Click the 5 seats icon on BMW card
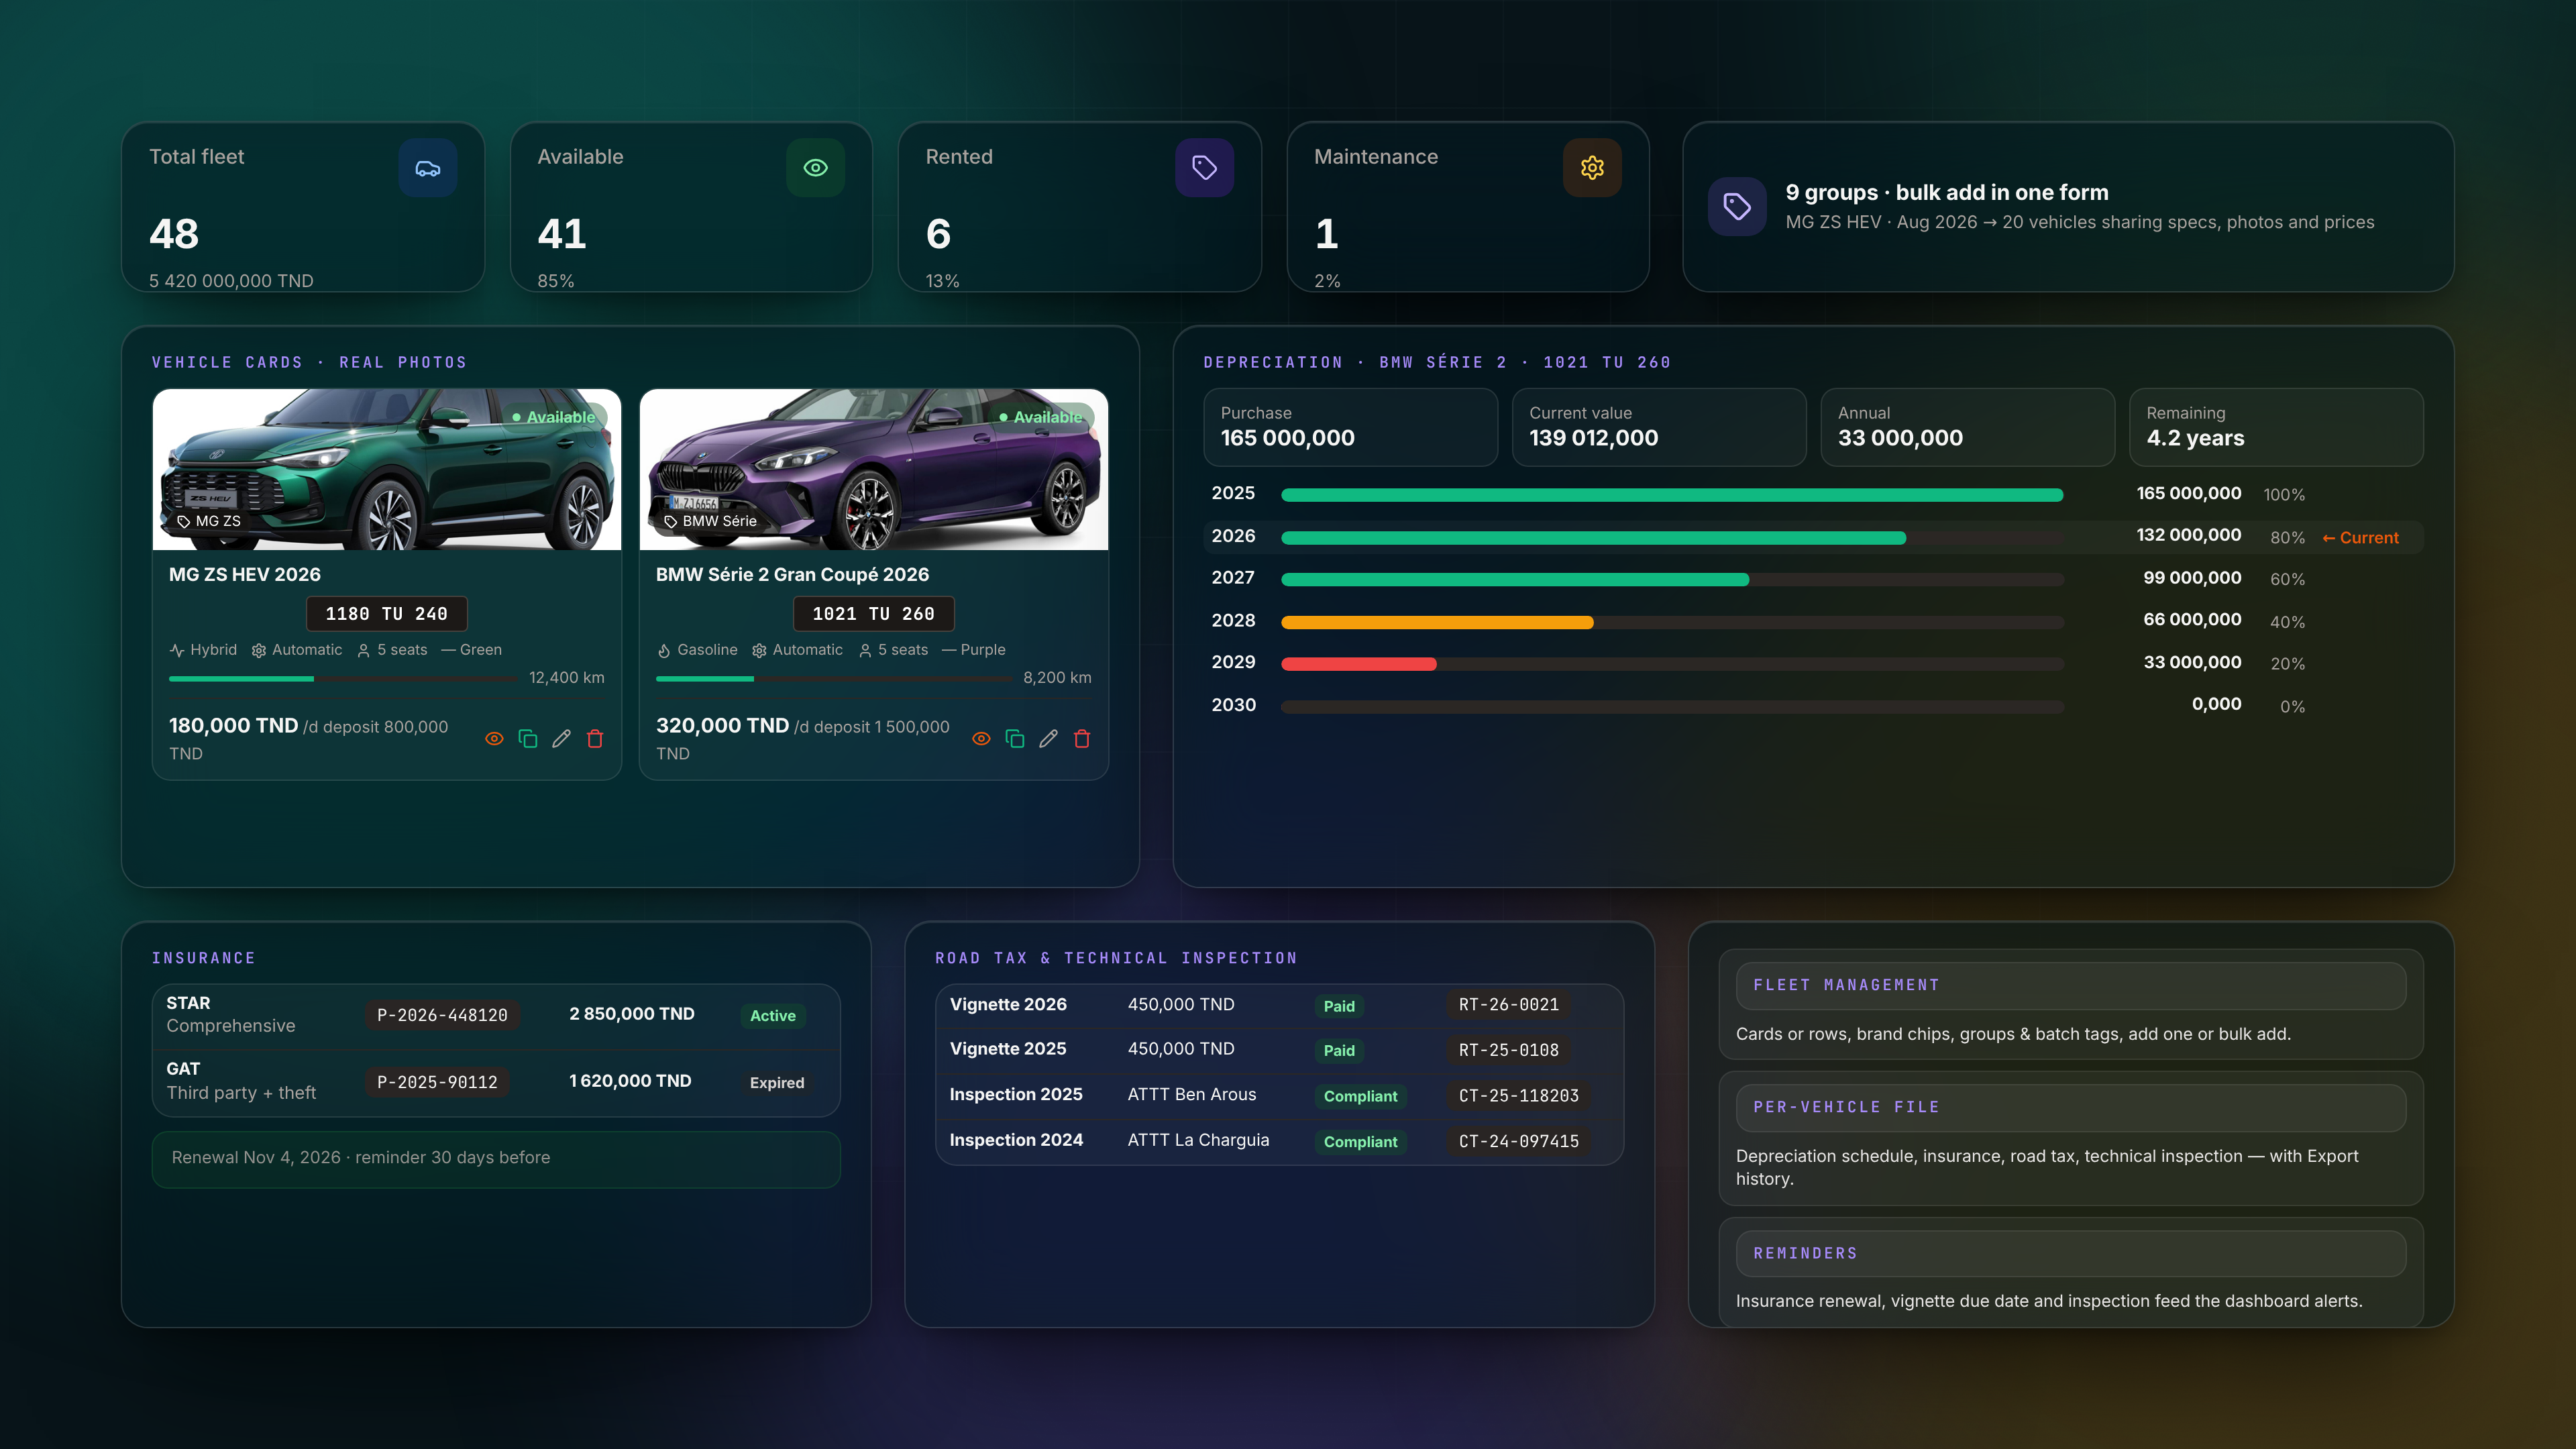 (865, 650)
